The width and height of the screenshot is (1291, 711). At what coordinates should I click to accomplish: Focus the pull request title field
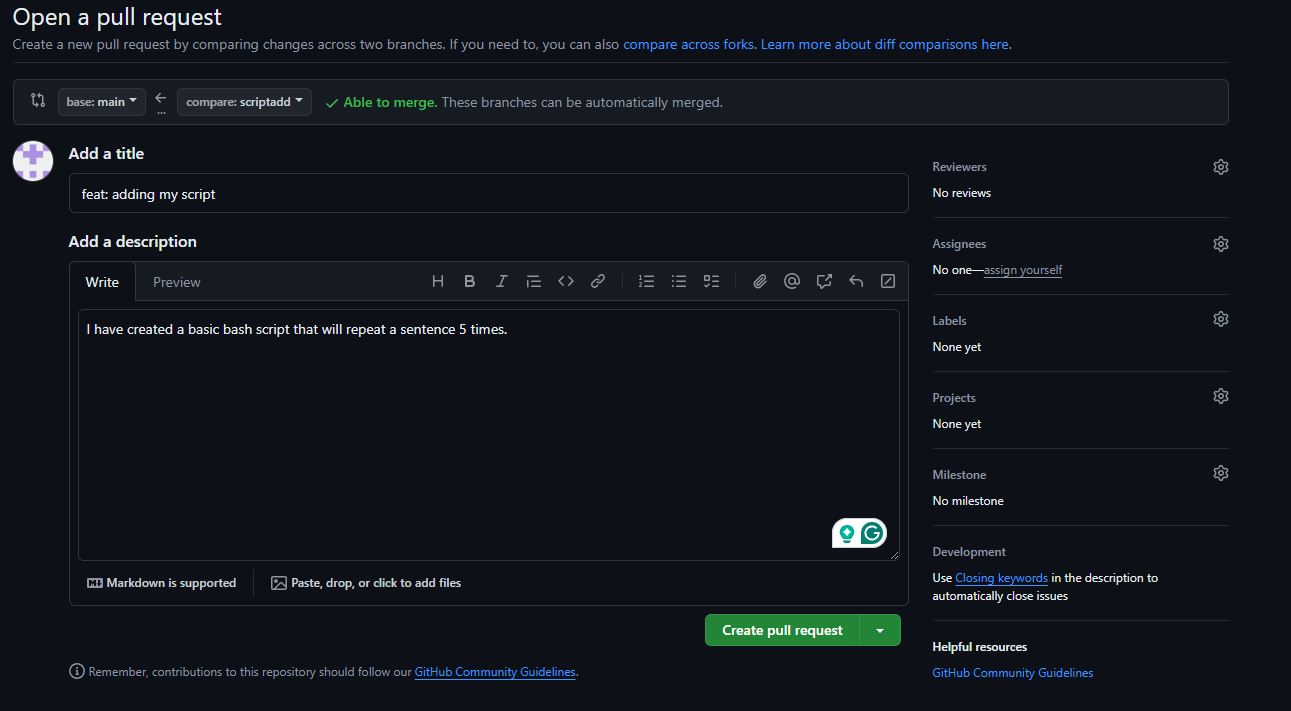pos(488,193)
